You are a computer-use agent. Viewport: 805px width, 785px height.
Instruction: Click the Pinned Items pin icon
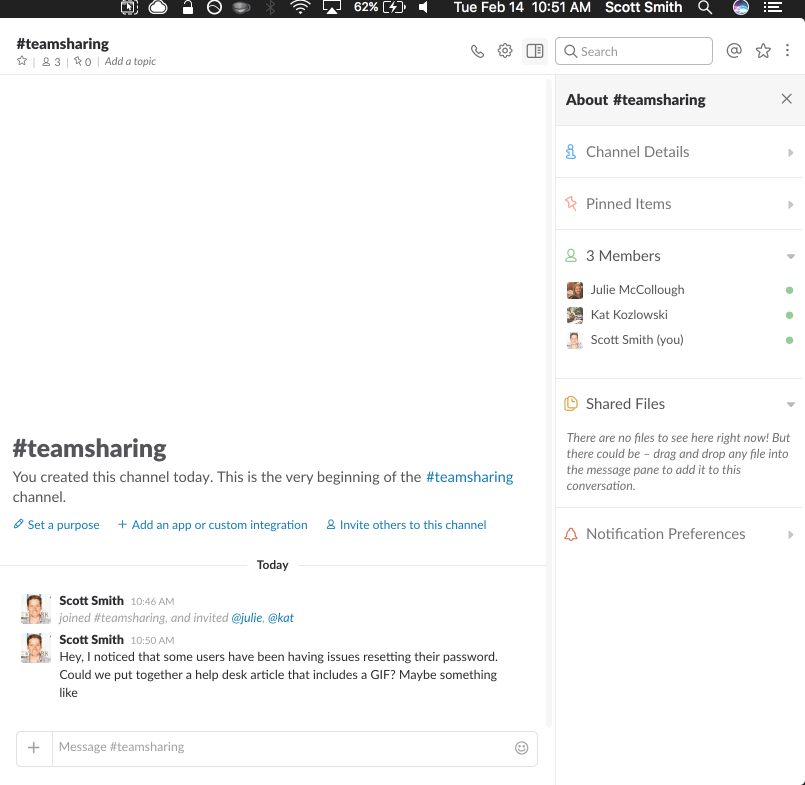click(571, 203)
